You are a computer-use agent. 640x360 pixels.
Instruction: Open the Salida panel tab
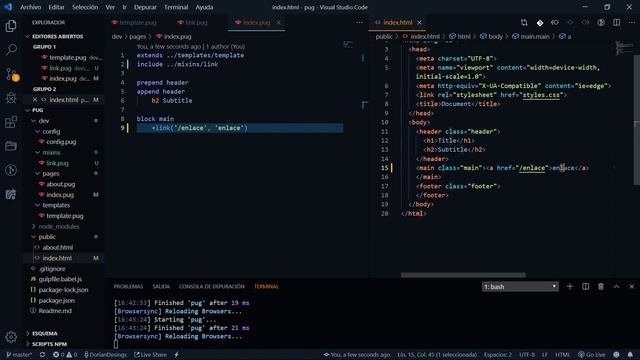[161, 287]
